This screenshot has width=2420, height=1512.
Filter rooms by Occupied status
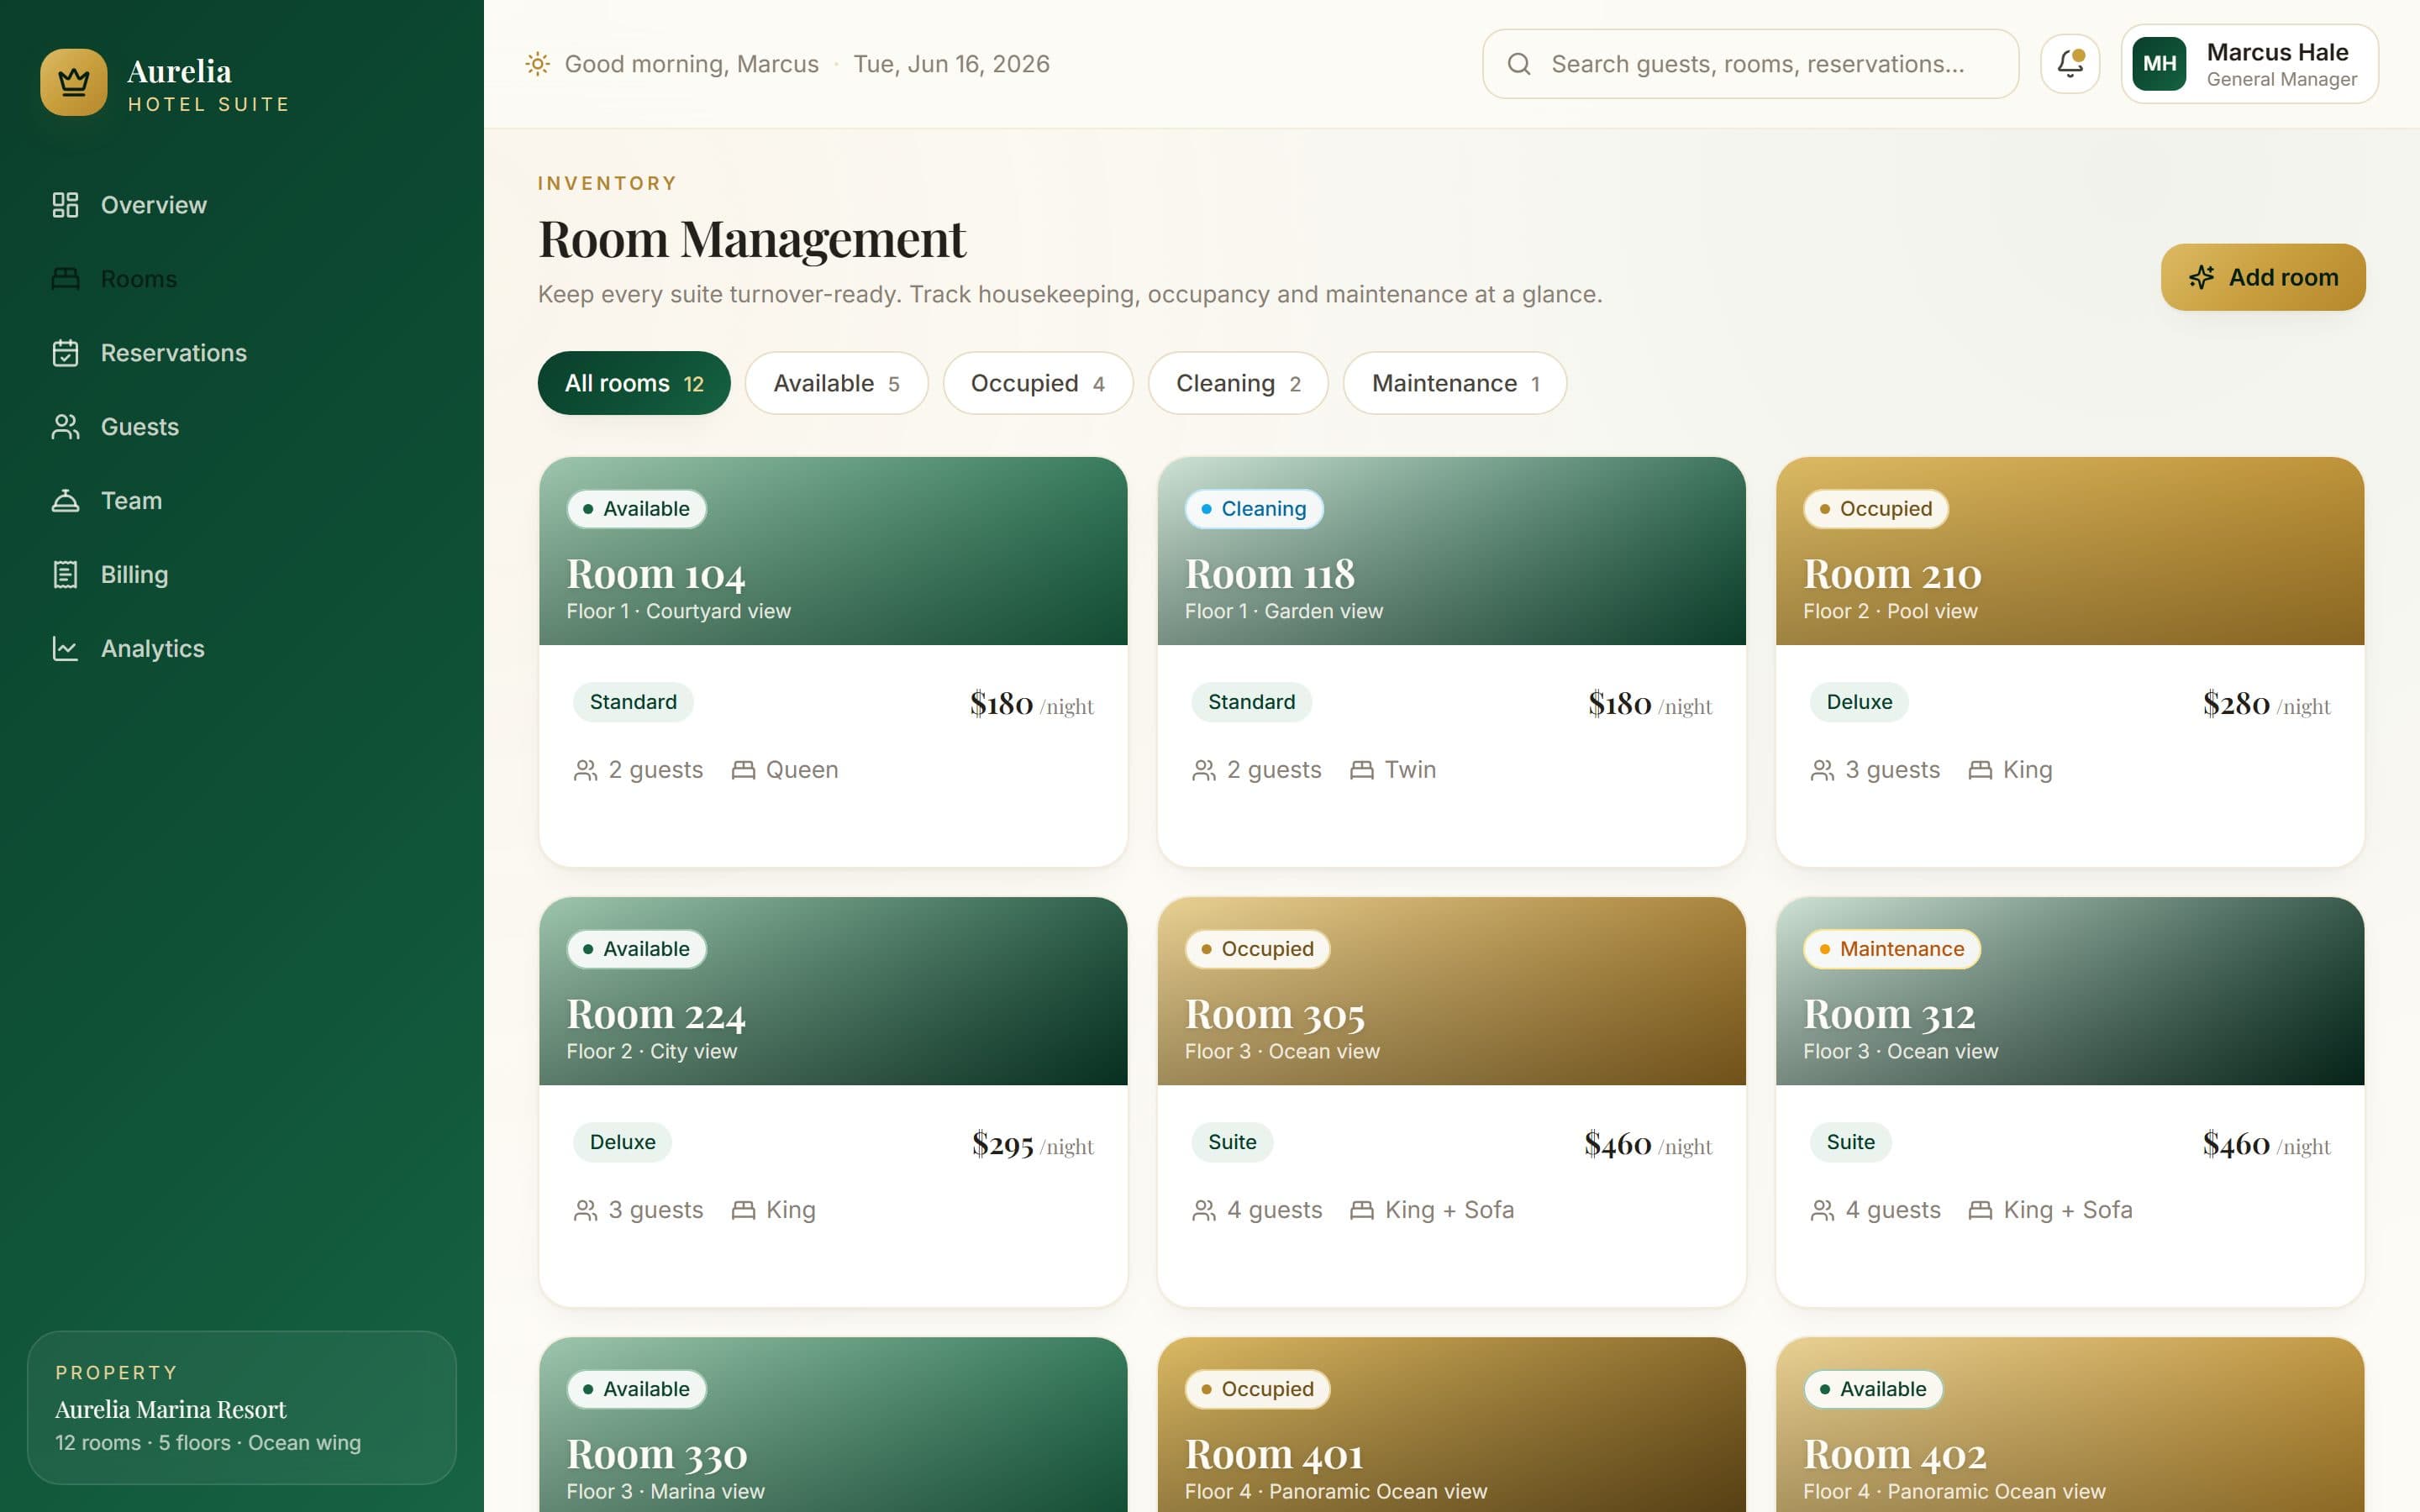pos(1038,383)
